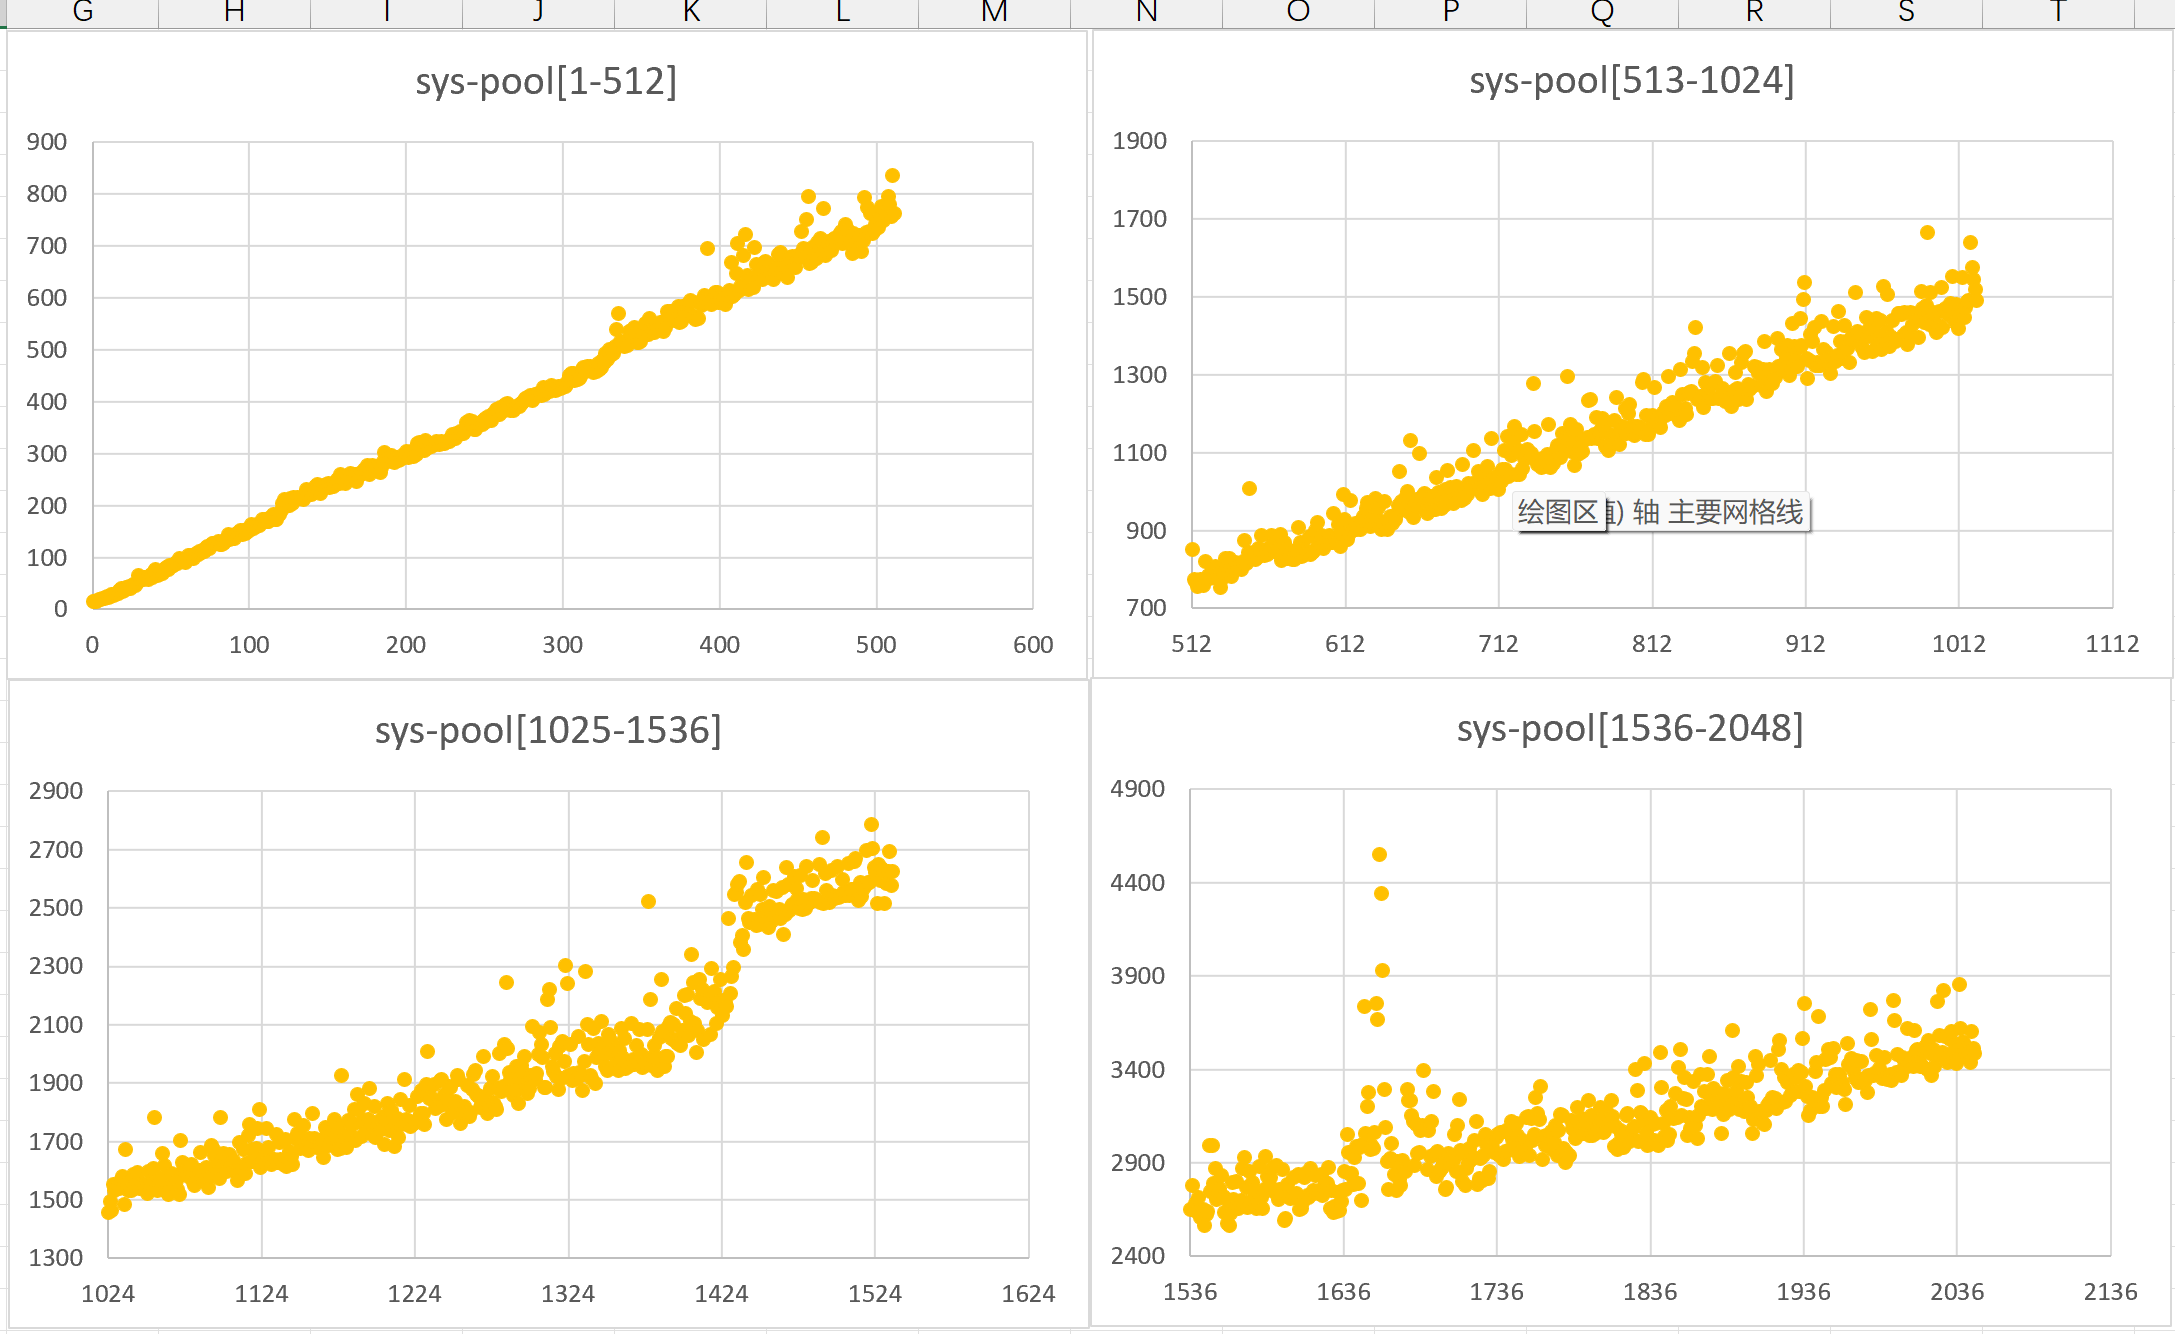Select column Q header
The width and height of the screenshot is (2175, 1334).
1602,12
